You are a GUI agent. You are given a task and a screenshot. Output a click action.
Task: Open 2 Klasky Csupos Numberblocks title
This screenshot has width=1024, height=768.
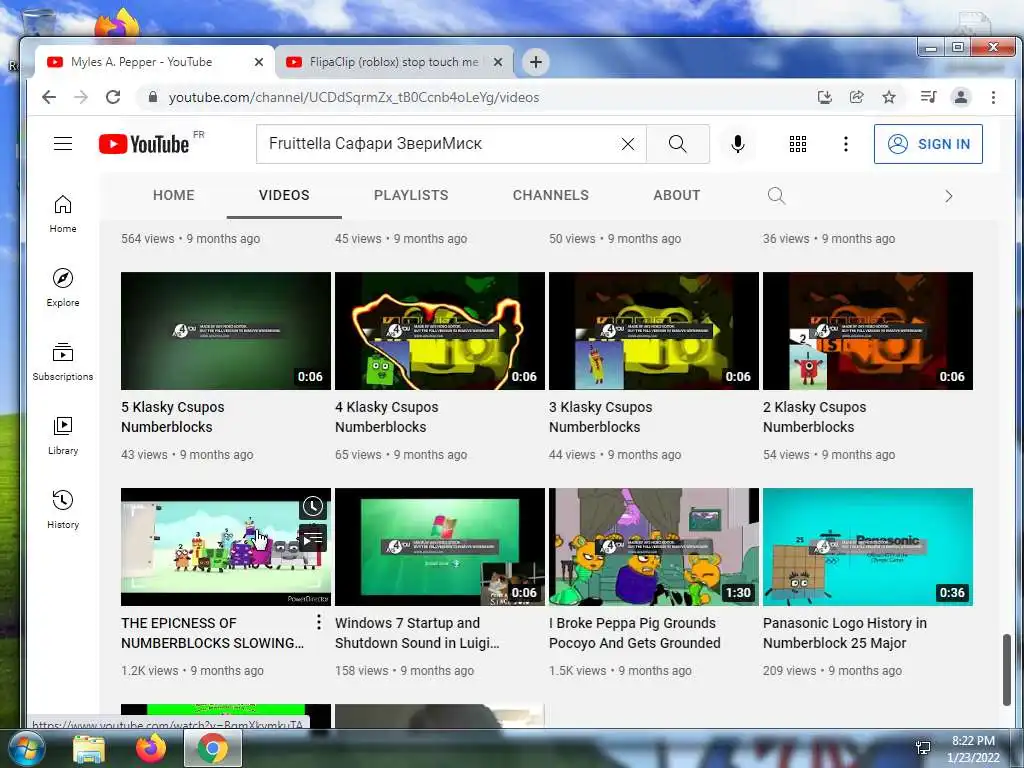(814, 417)
